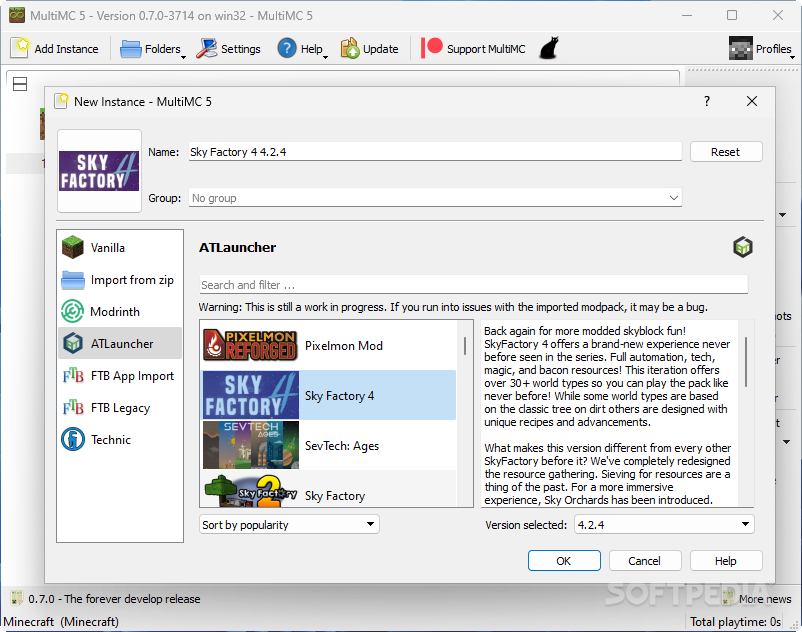The image size is (802, 632).
Task: Click into the instance Name field
Action: click(435, 152)
